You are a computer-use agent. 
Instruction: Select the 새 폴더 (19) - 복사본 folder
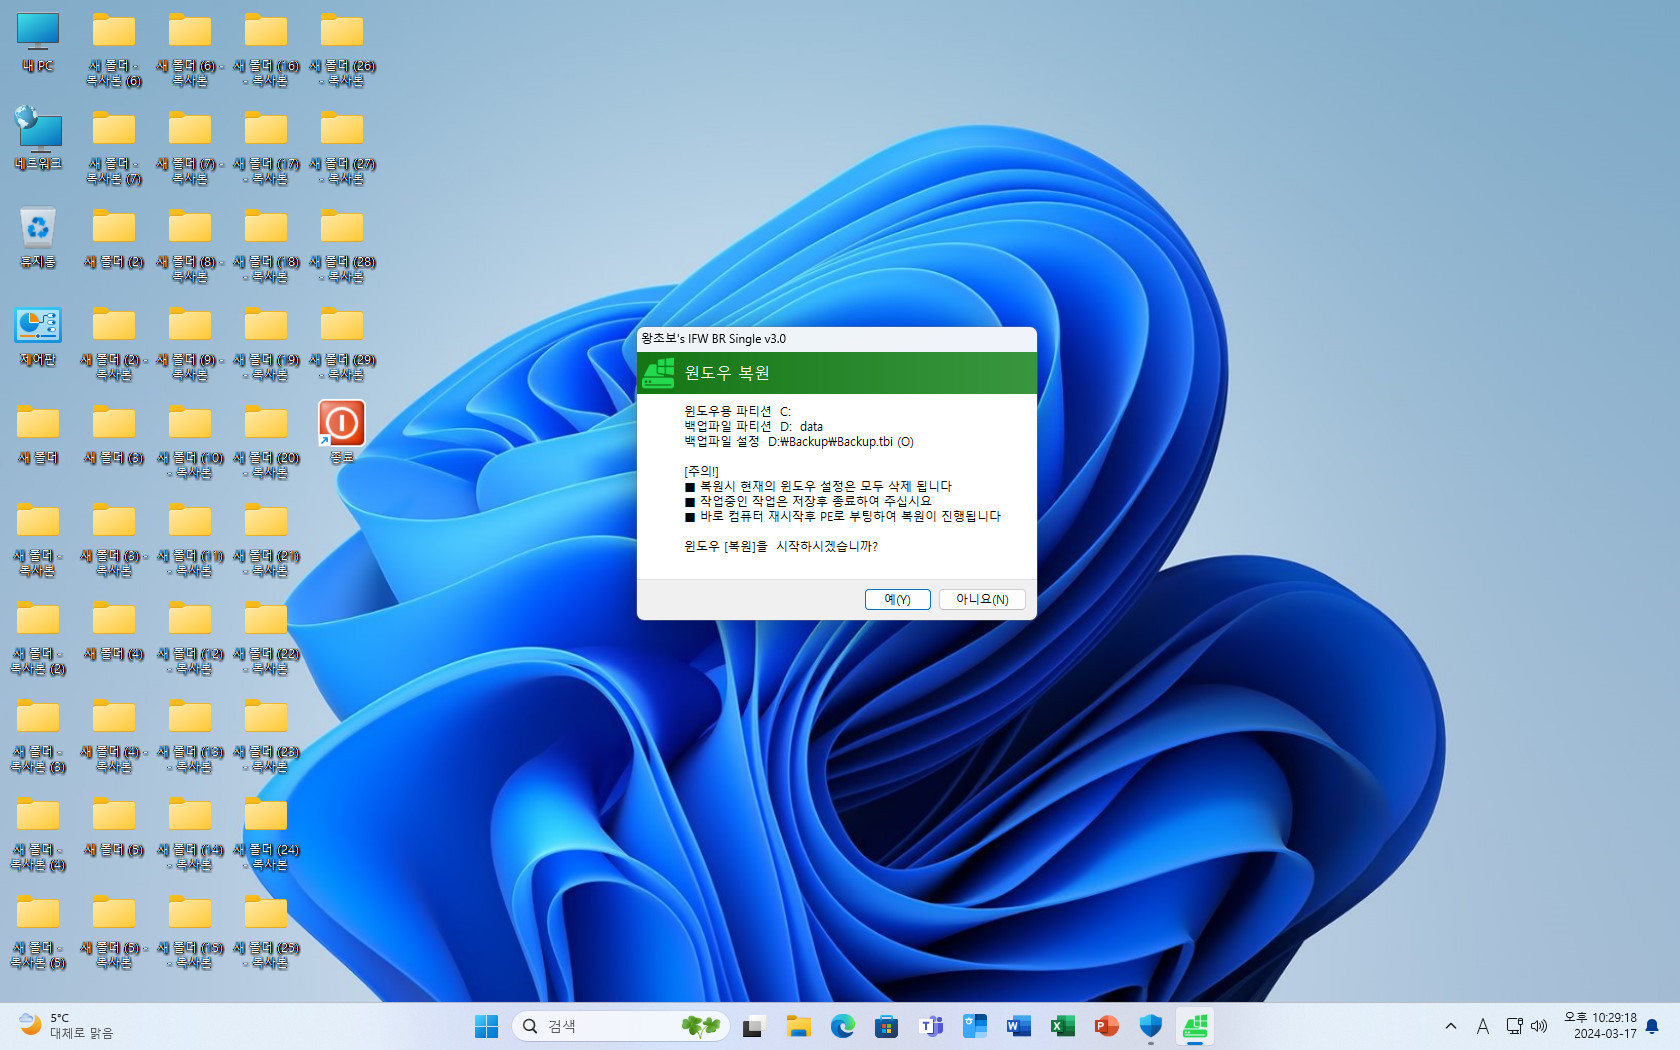(x=266, y=344)
